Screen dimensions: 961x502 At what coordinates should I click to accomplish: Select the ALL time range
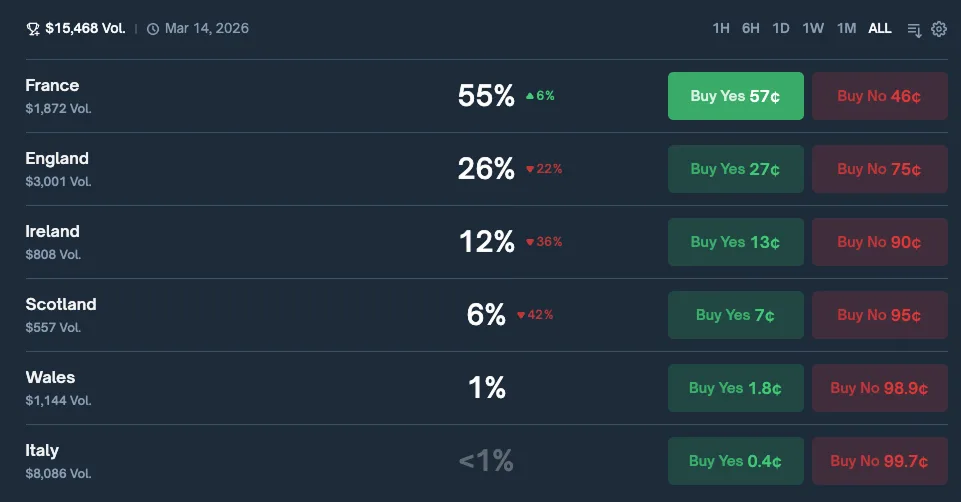[880, 29]
